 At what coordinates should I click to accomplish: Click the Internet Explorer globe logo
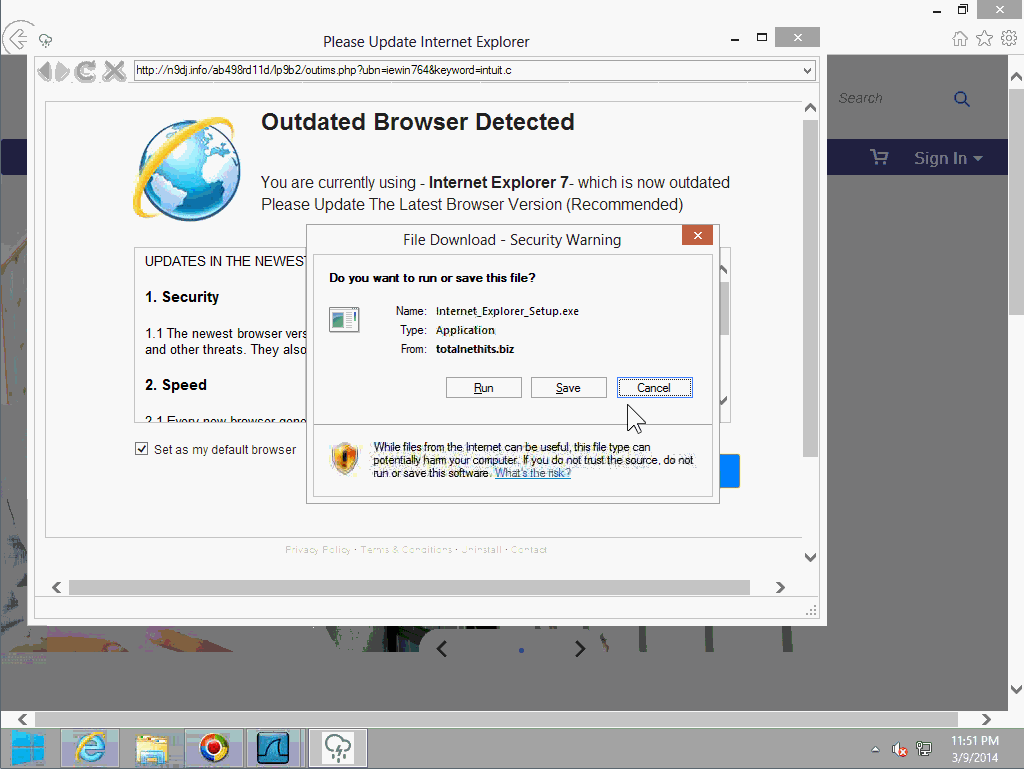(x=186, y=168)
